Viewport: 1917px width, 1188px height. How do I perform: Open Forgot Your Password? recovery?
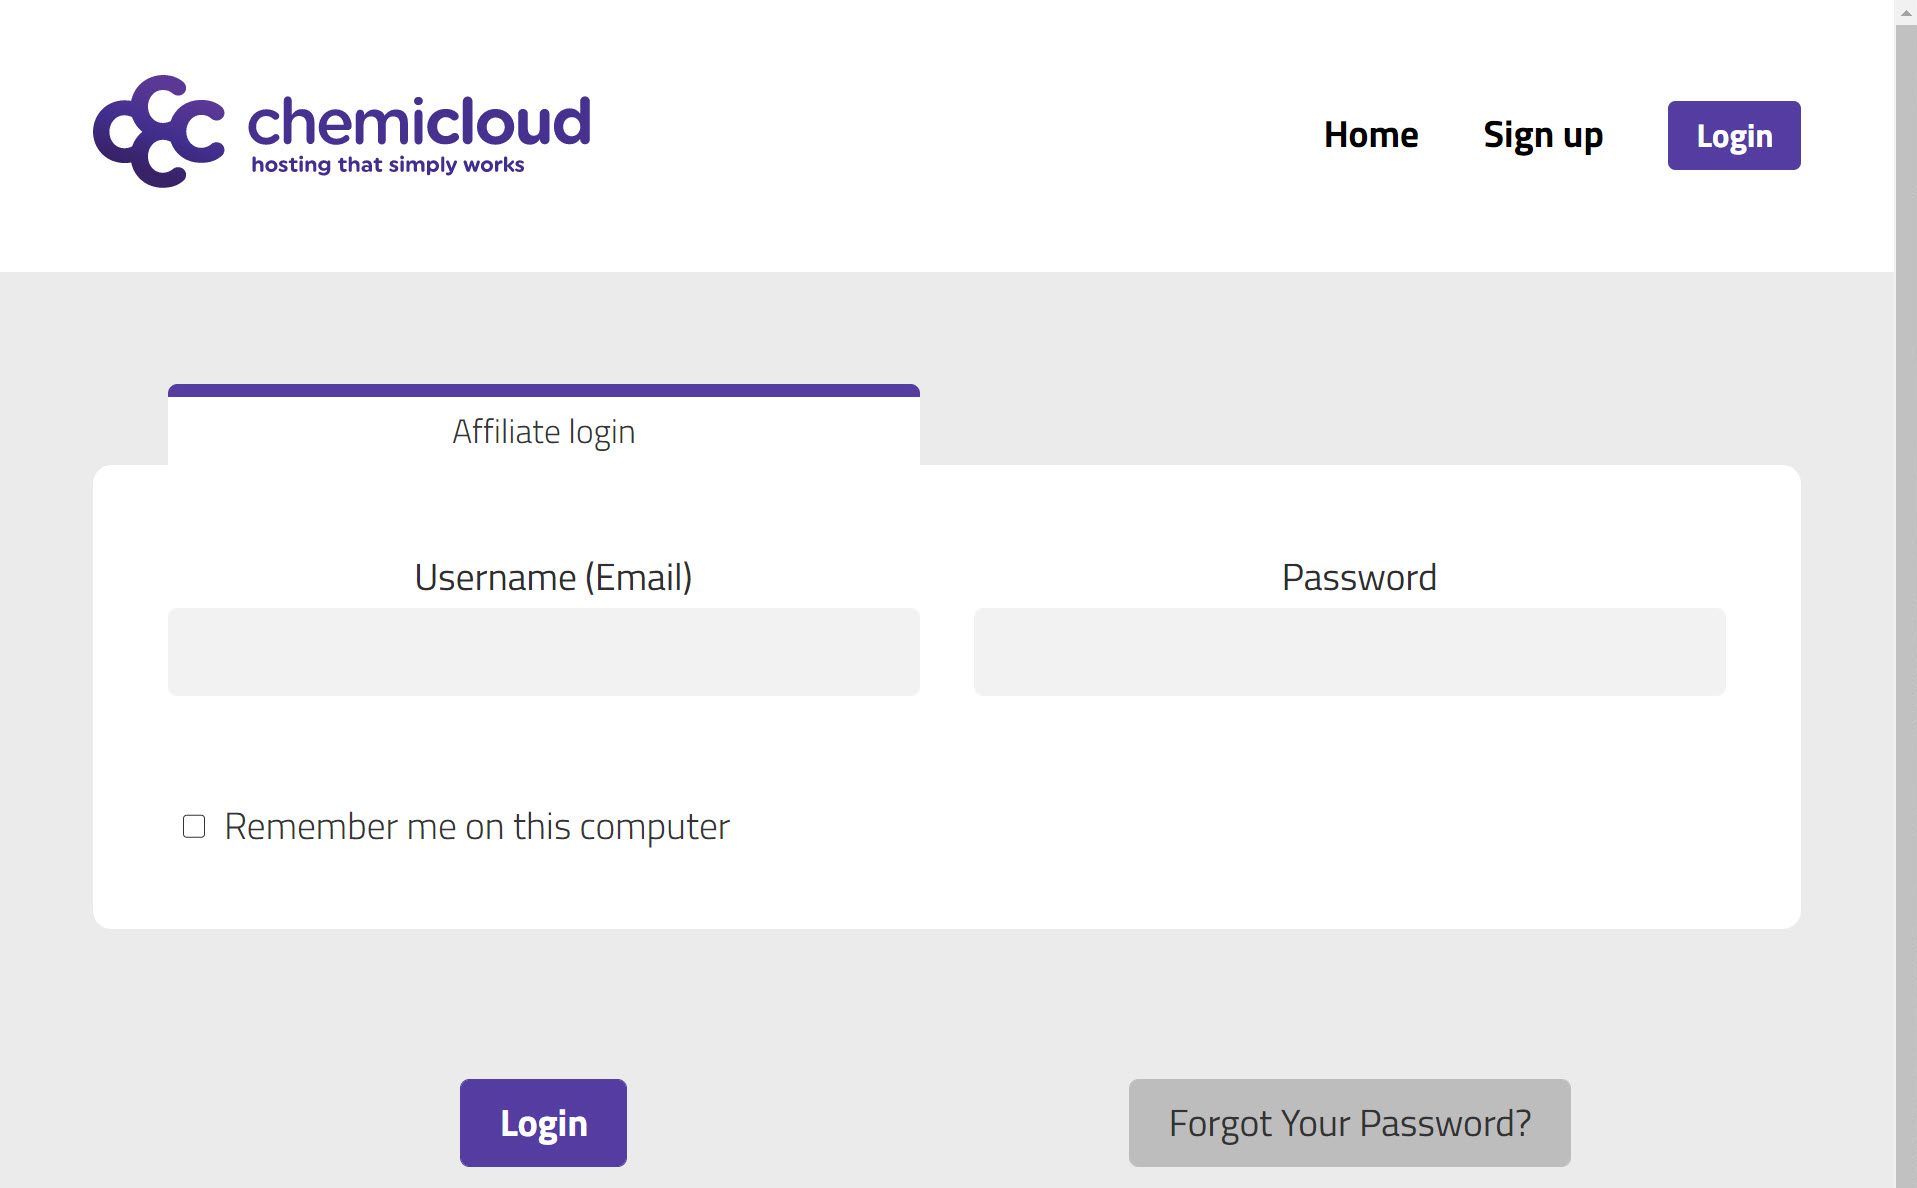pos(1349,1122)
